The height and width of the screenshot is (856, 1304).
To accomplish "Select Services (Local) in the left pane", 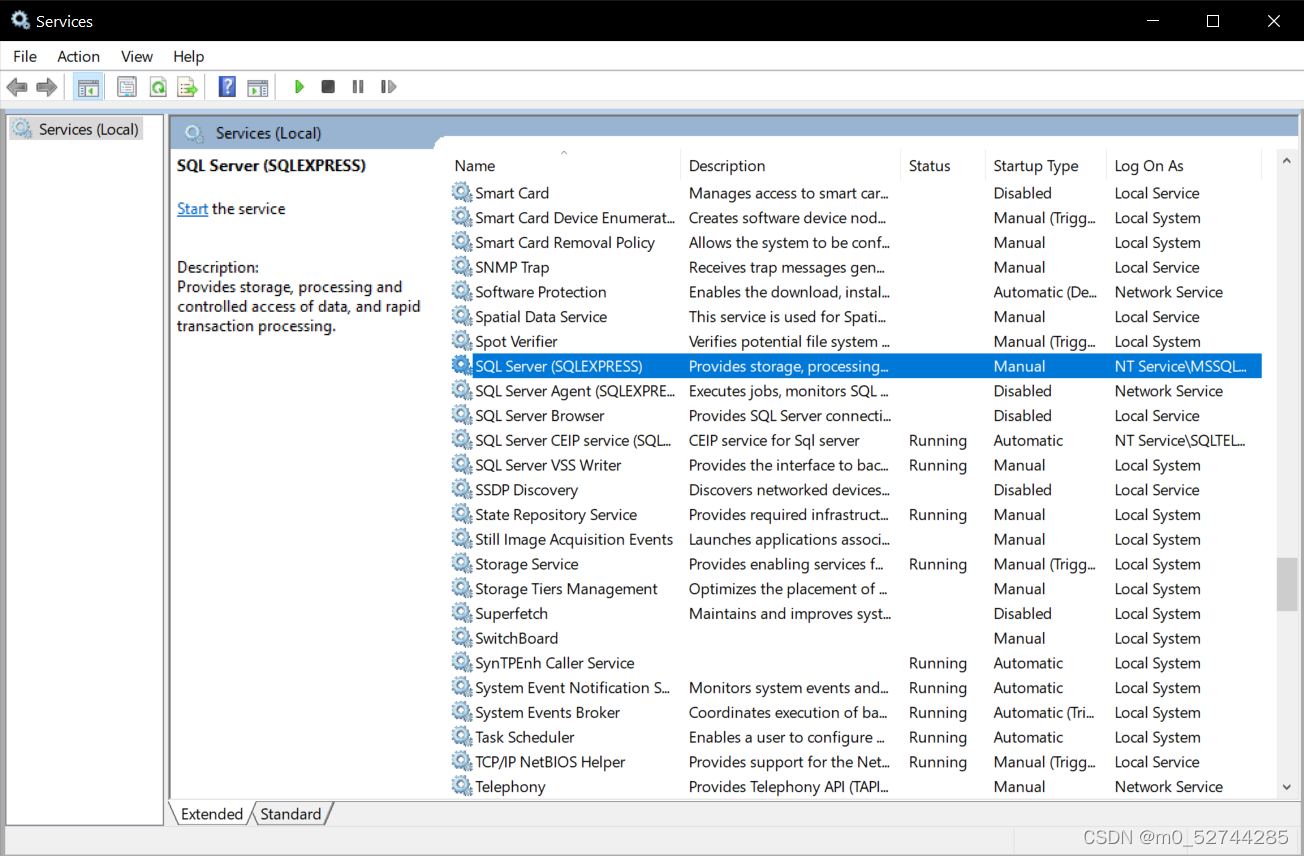I will (84, 128).
